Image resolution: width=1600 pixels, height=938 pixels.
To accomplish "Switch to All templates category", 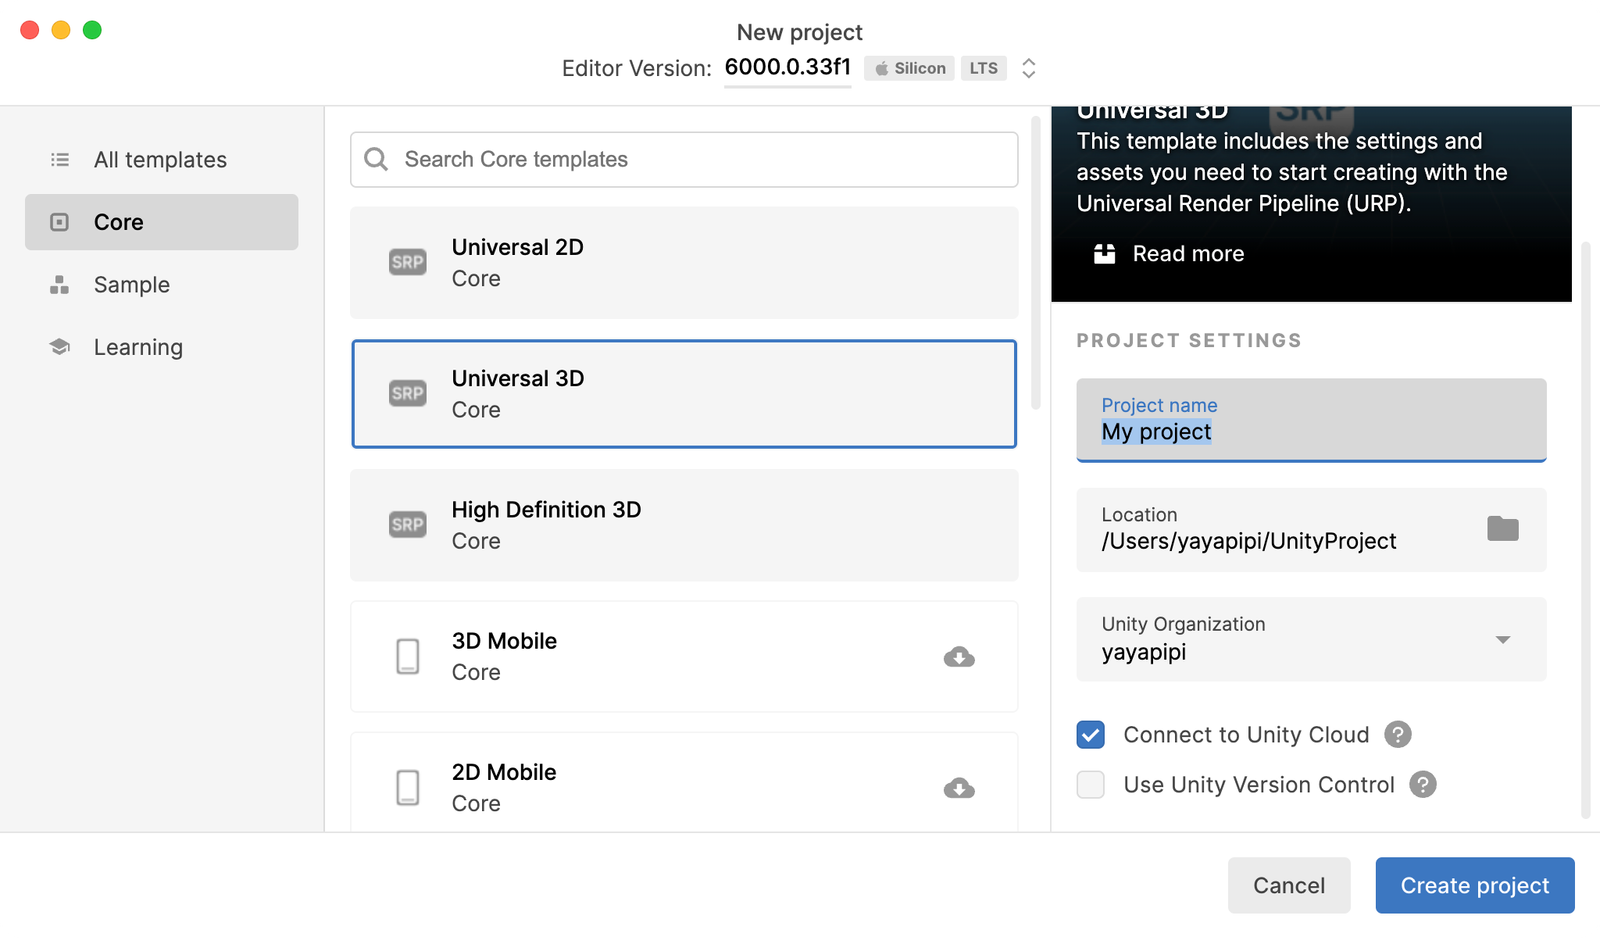I will [160, 160].
